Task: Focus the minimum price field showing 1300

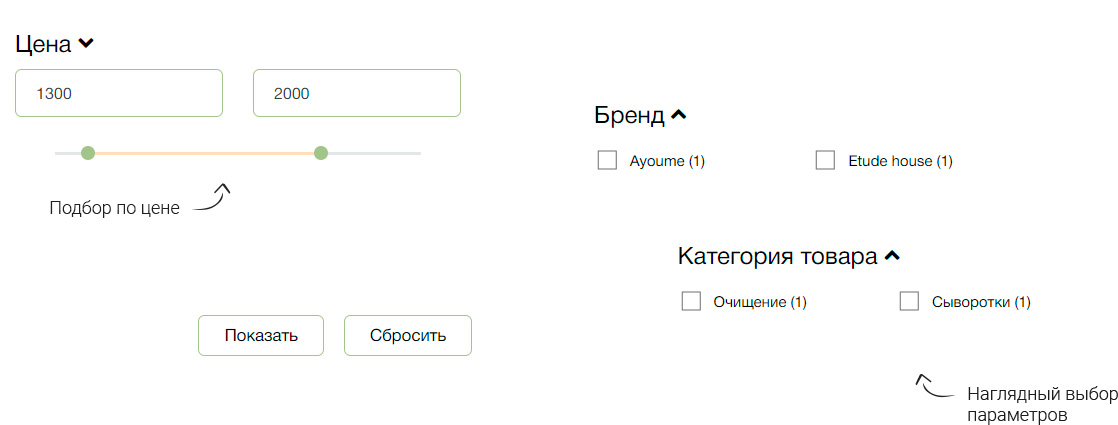Action: (x=119, y=93)
